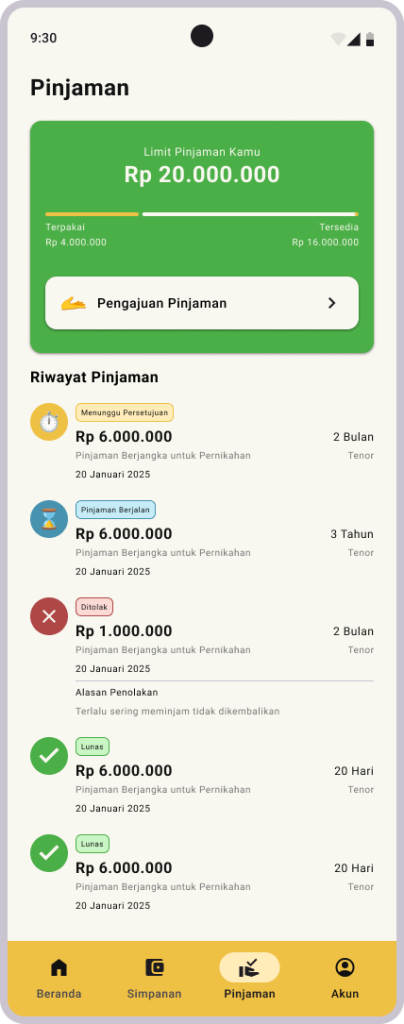Expand Pengajuan Pinjaman using the chevron arrow
Image resolution: width=404 pixels, height=1024 pixels.
tap(332, 303)
